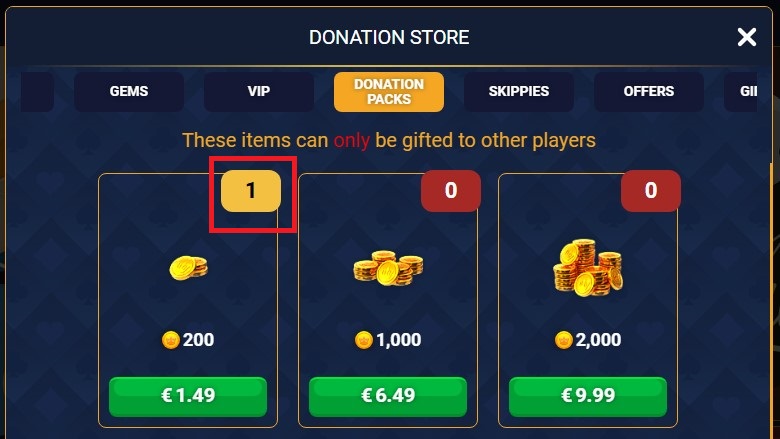Buy the 2,000 coin pack for €9.99

point(588,396)
